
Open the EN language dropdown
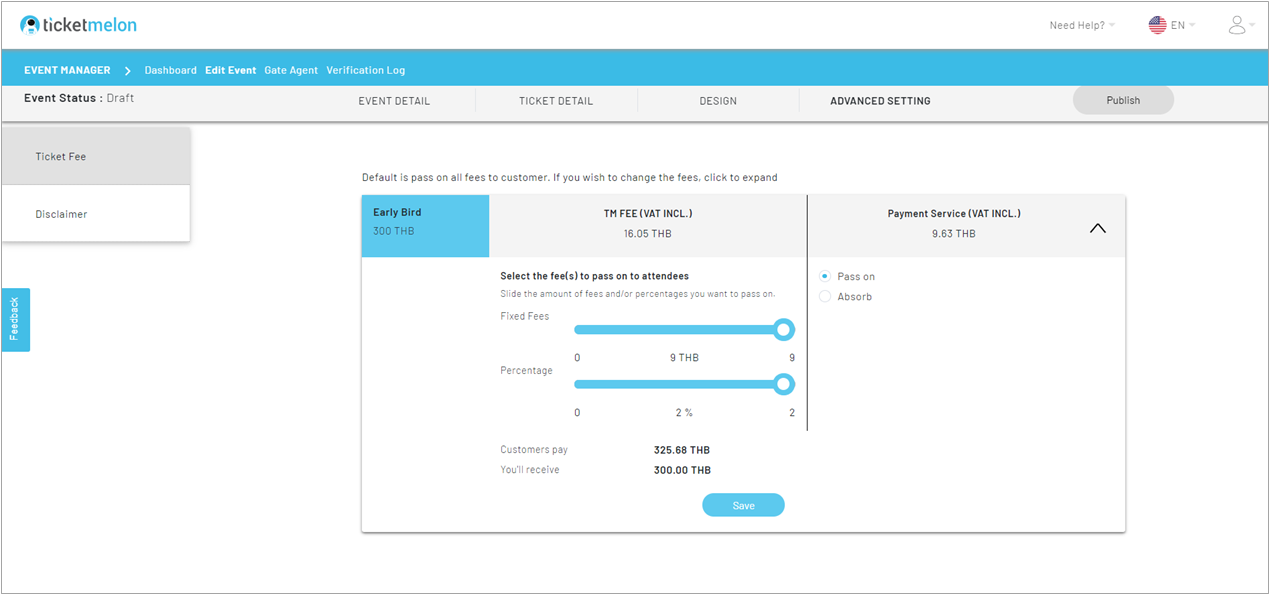[x=1183, y=25]
